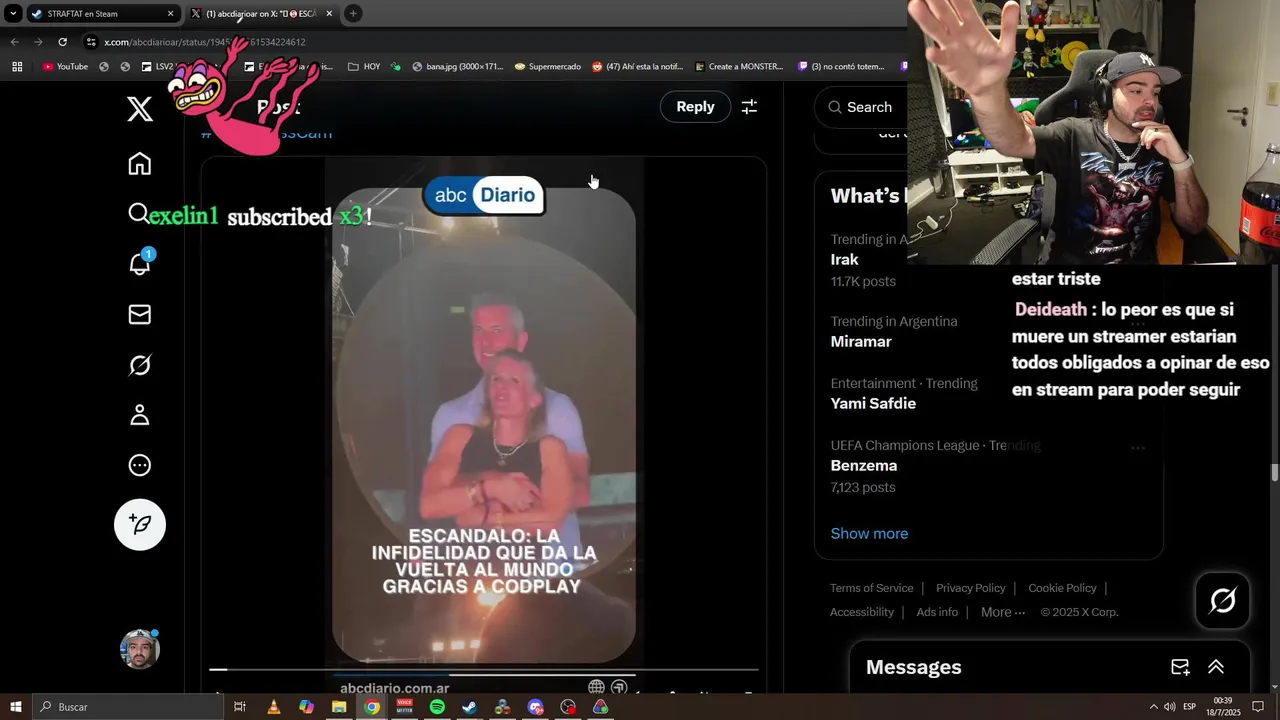Open the Yami Safdie trending topic

tap(873, 404)
